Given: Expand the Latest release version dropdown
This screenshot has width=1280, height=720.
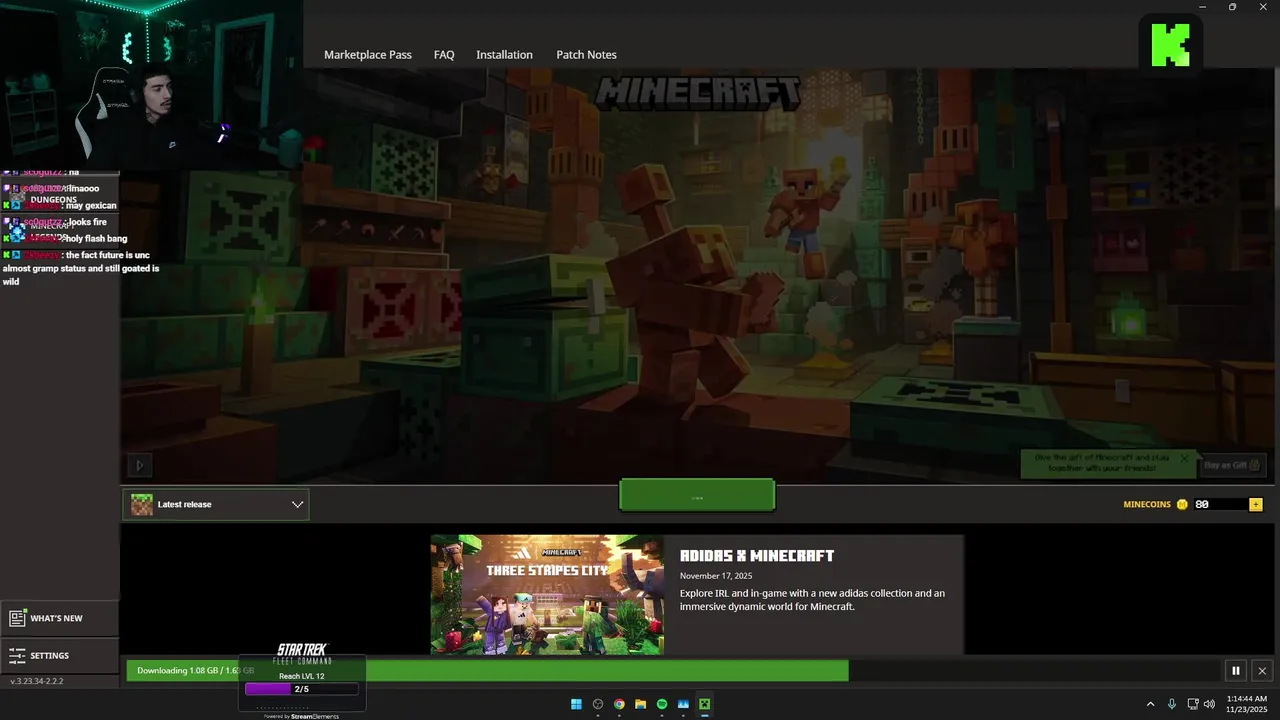Looking at the screenshot, I should [x=216, y=505].
